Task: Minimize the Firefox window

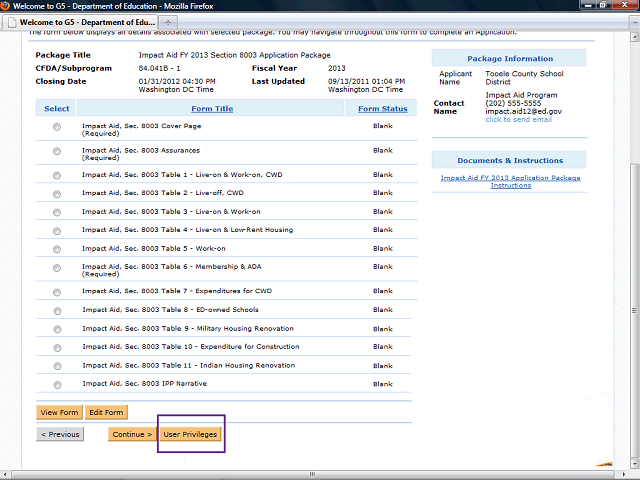Action: pos(588,5)
